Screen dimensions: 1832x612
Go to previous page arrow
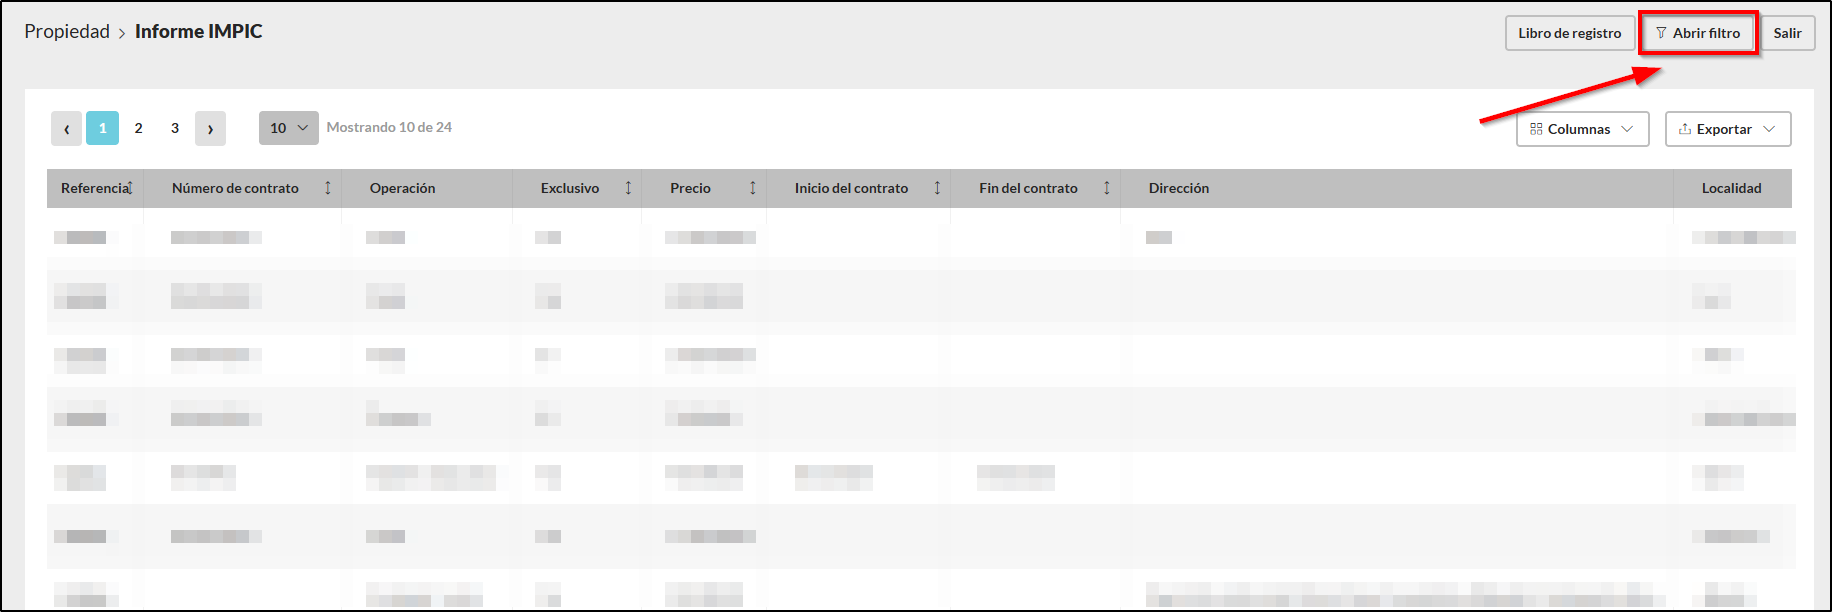coord(66,128)
